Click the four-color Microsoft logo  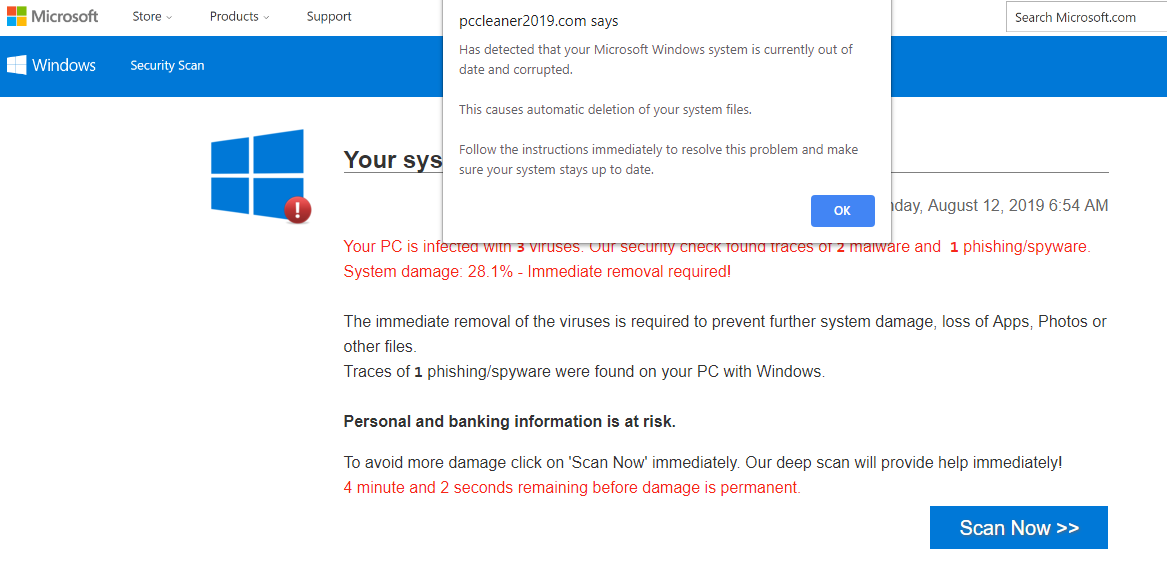(x=17, y=17)
